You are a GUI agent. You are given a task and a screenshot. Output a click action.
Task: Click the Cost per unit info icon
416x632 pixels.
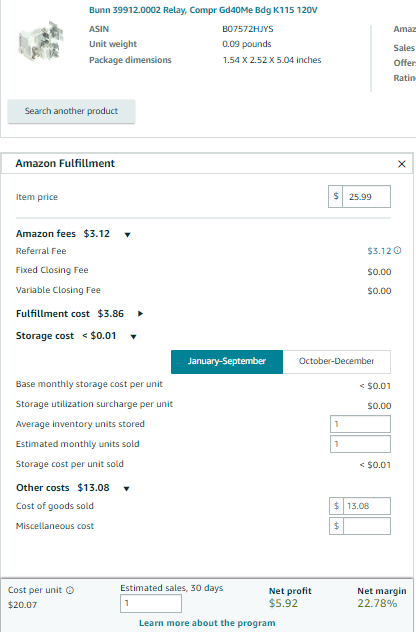(x=70, y=590)
